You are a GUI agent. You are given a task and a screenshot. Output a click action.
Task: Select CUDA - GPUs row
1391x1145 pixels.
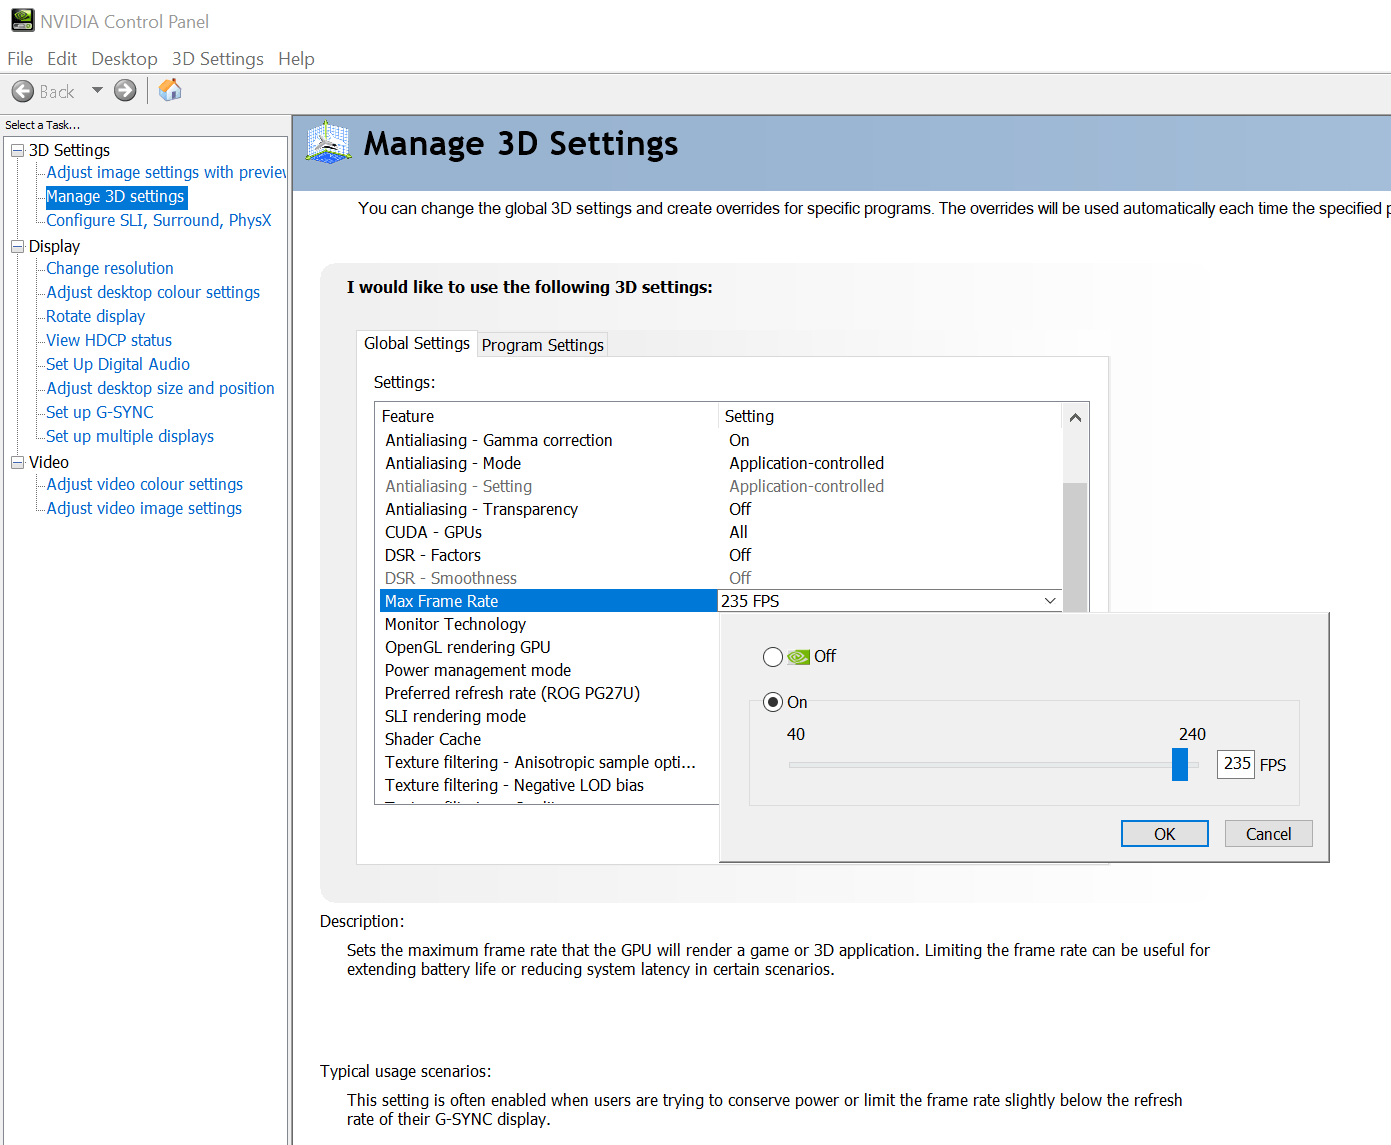click(718, 532)
